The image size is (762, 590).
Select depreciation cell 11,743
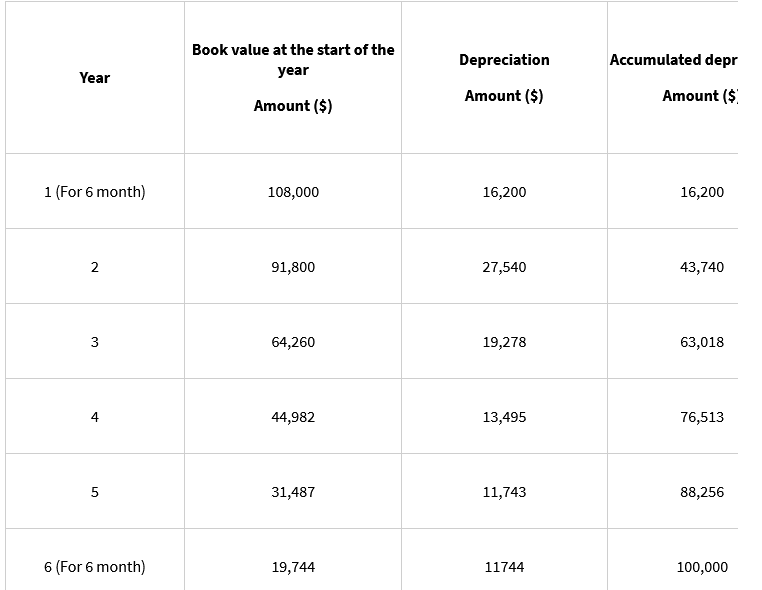(x=504, y=492)
